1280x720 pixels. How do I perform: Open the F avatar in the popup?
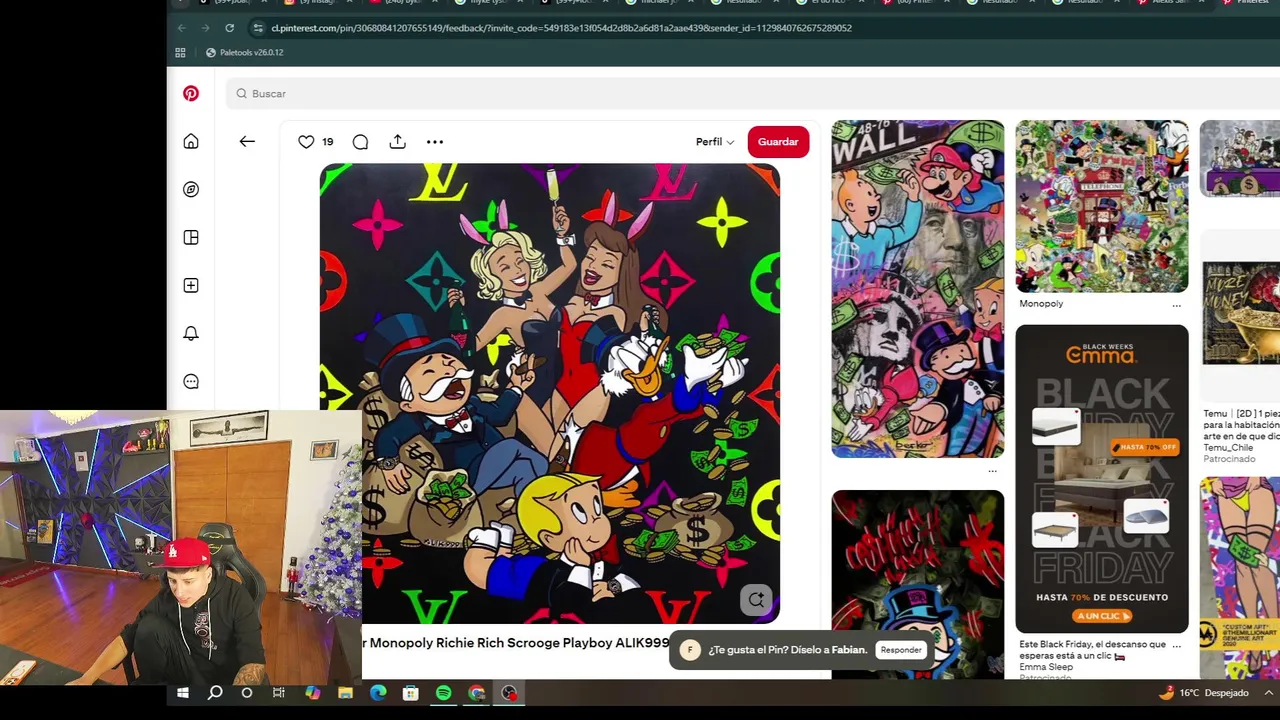click(x=690, y=650)
